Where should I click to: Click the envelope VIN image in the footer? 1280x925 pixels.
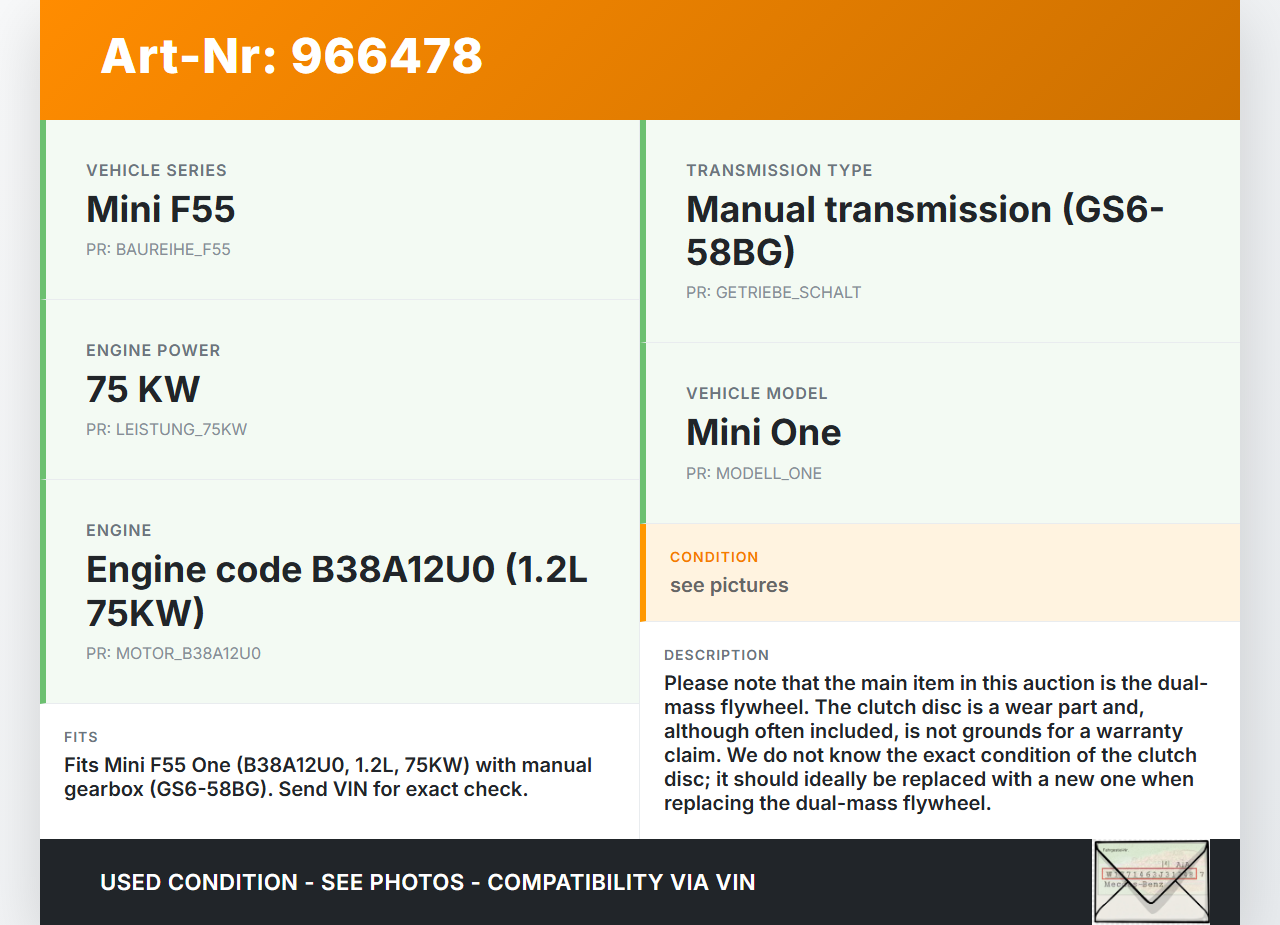point(1151,881)
